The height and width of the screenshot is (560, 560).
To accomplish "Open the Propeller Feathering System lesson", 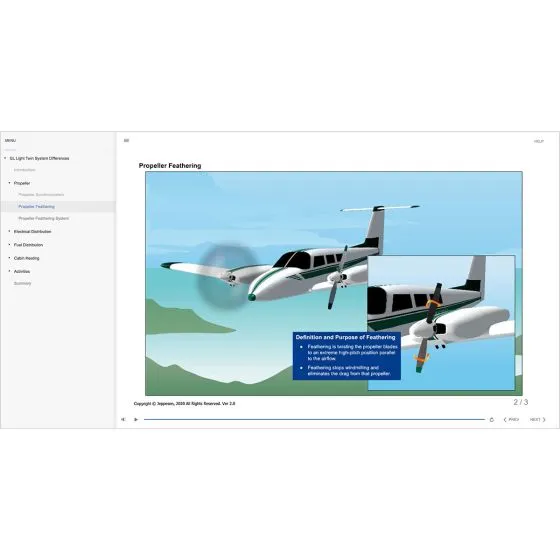I will [44, 218].
